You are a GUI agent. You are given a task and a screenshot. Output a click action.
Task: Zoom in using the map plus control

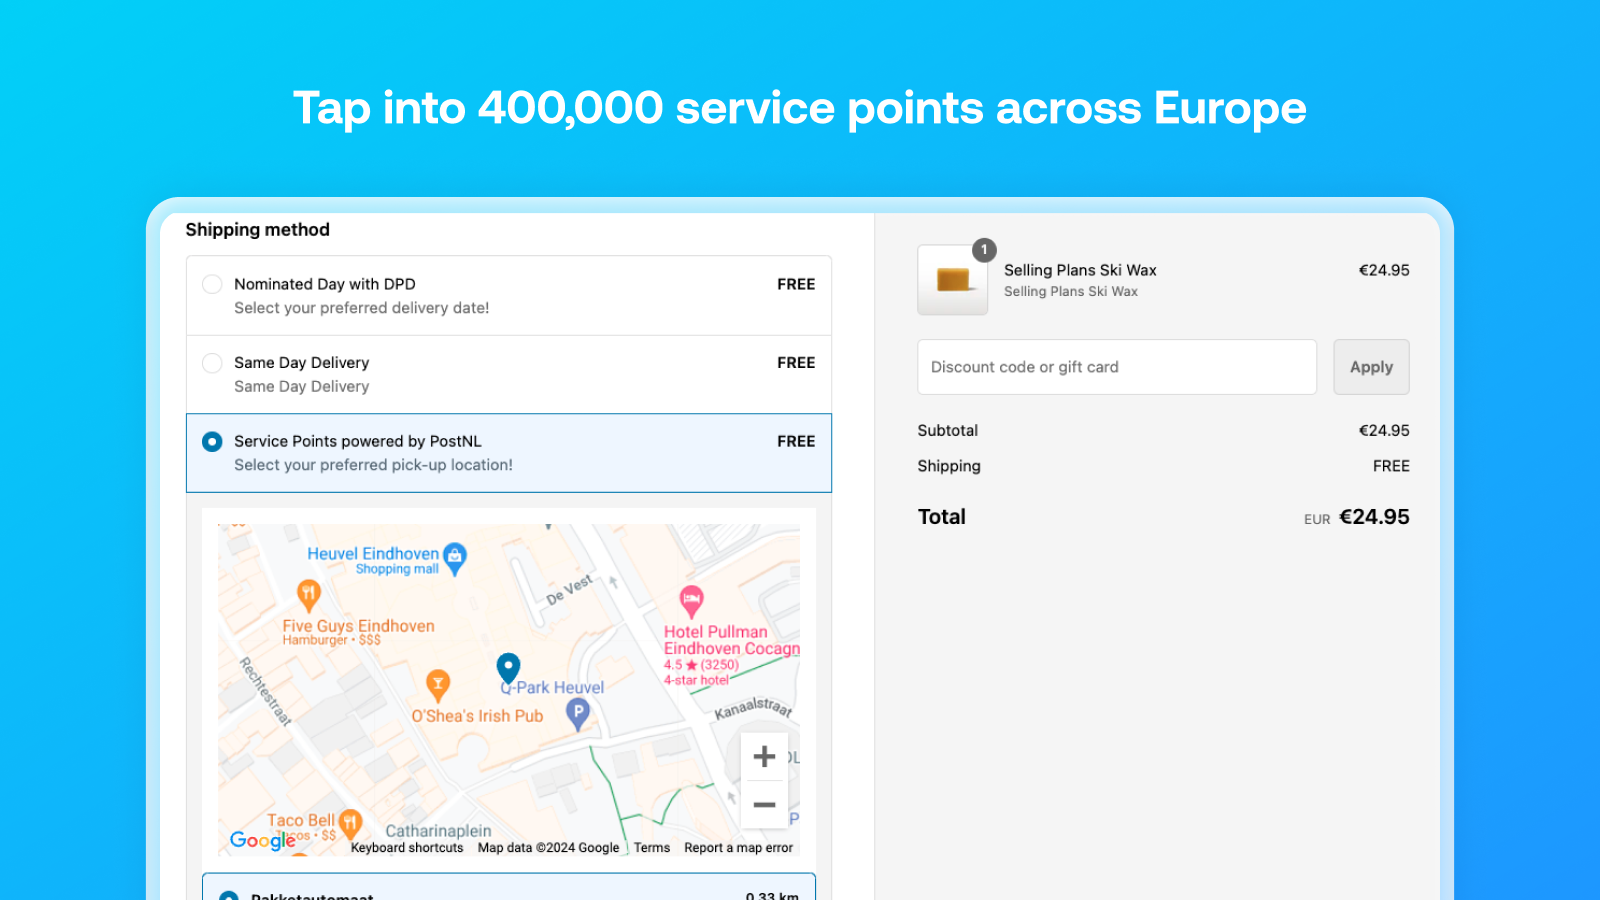764,756
